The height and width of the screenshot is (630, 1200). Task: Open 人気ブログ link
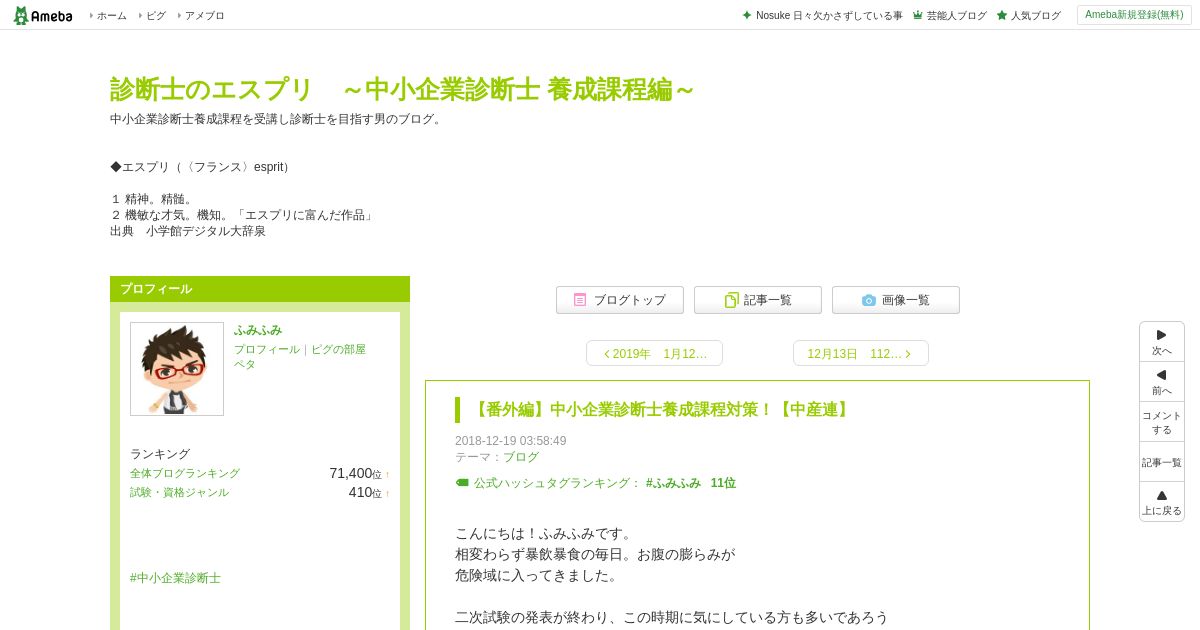click(1035, 16)
